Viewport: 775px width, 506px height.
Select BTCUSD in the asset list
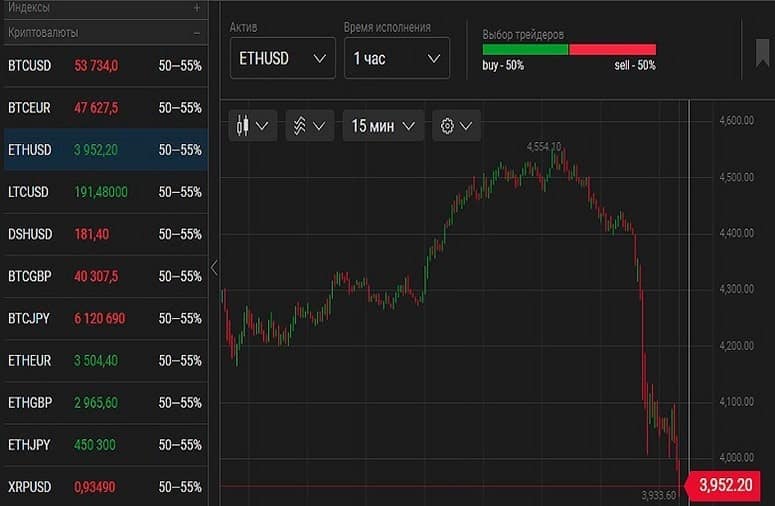coord(104,66)
